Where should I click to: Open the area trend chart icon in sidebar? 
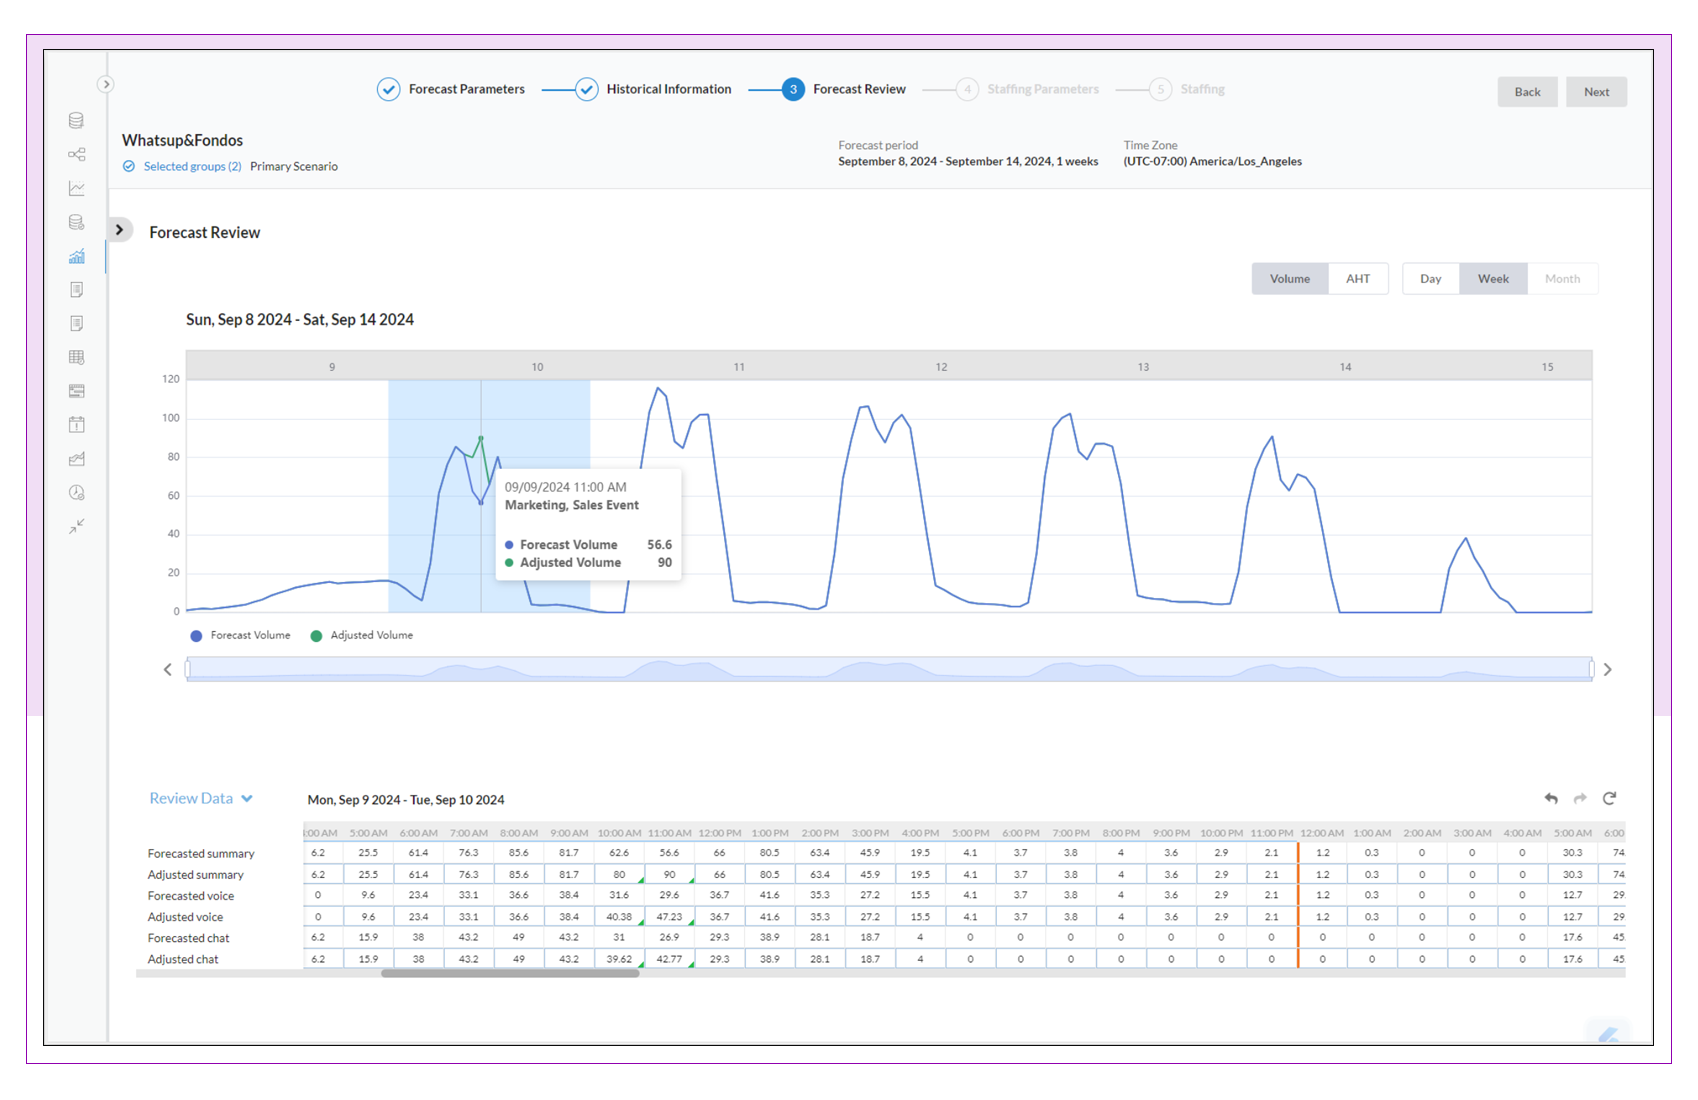(76, 459)
